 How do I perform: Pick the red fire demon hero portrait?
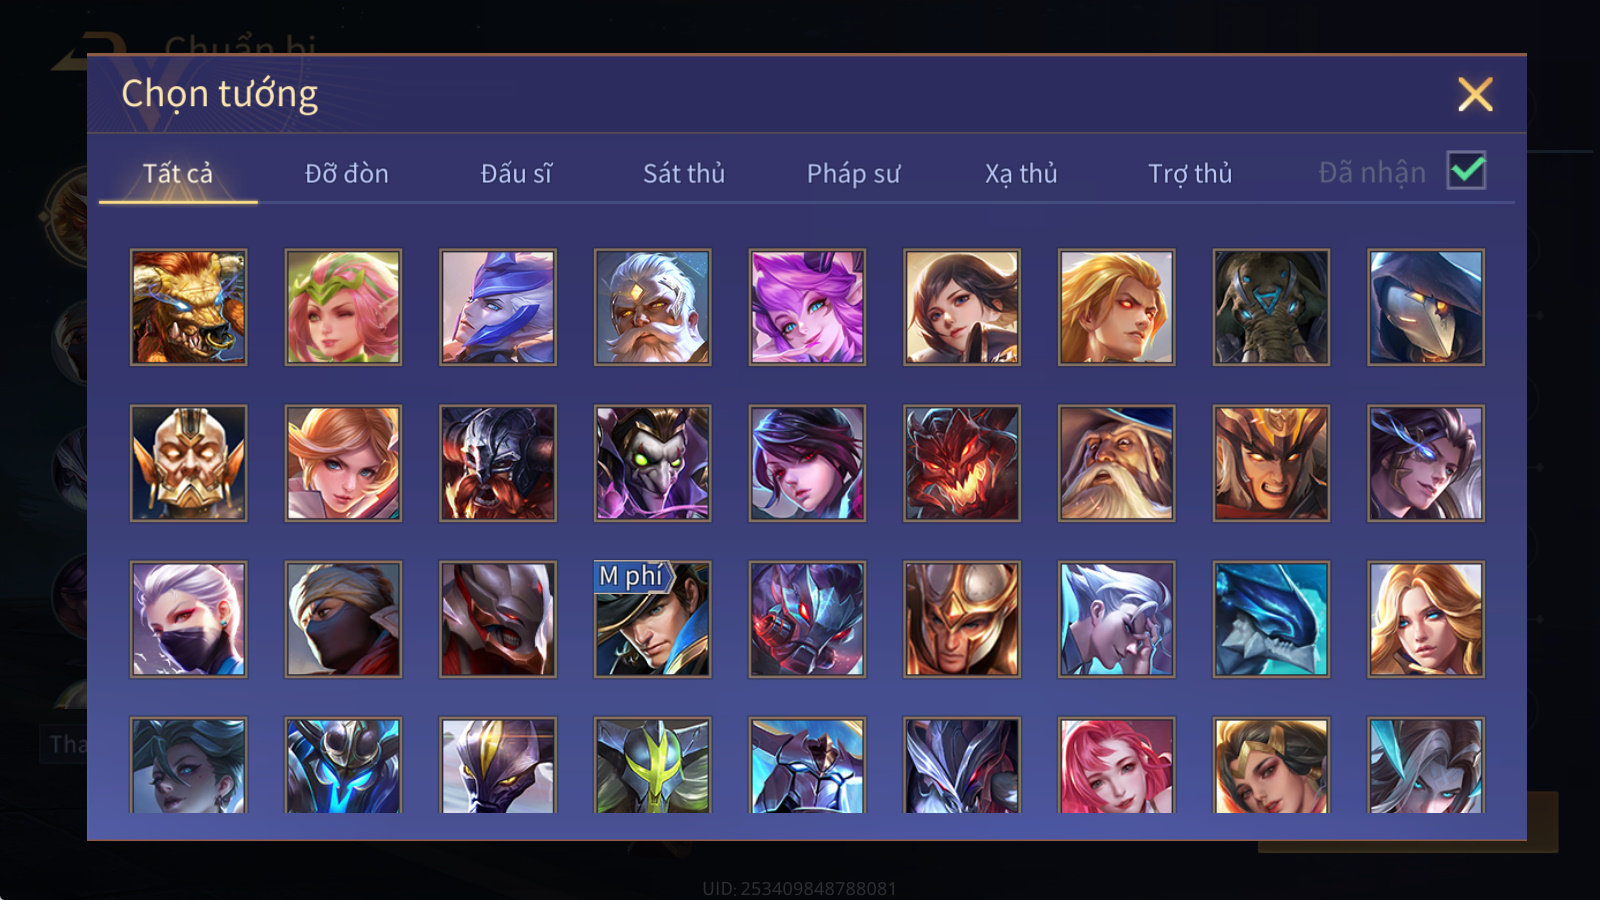pyautogui.click(x=962, y=463)
